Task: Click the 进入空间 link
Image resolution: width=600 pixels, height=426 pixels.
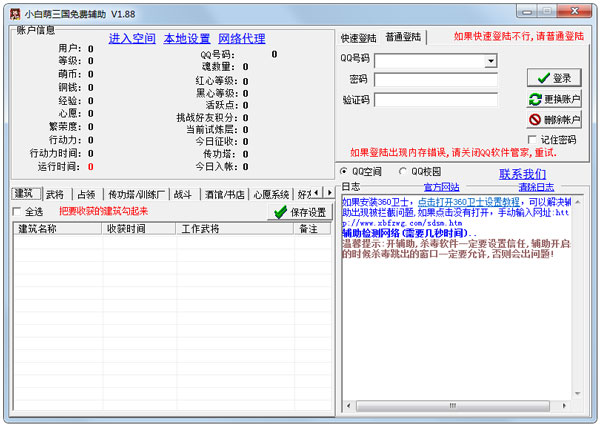Action: pos(132,39)
